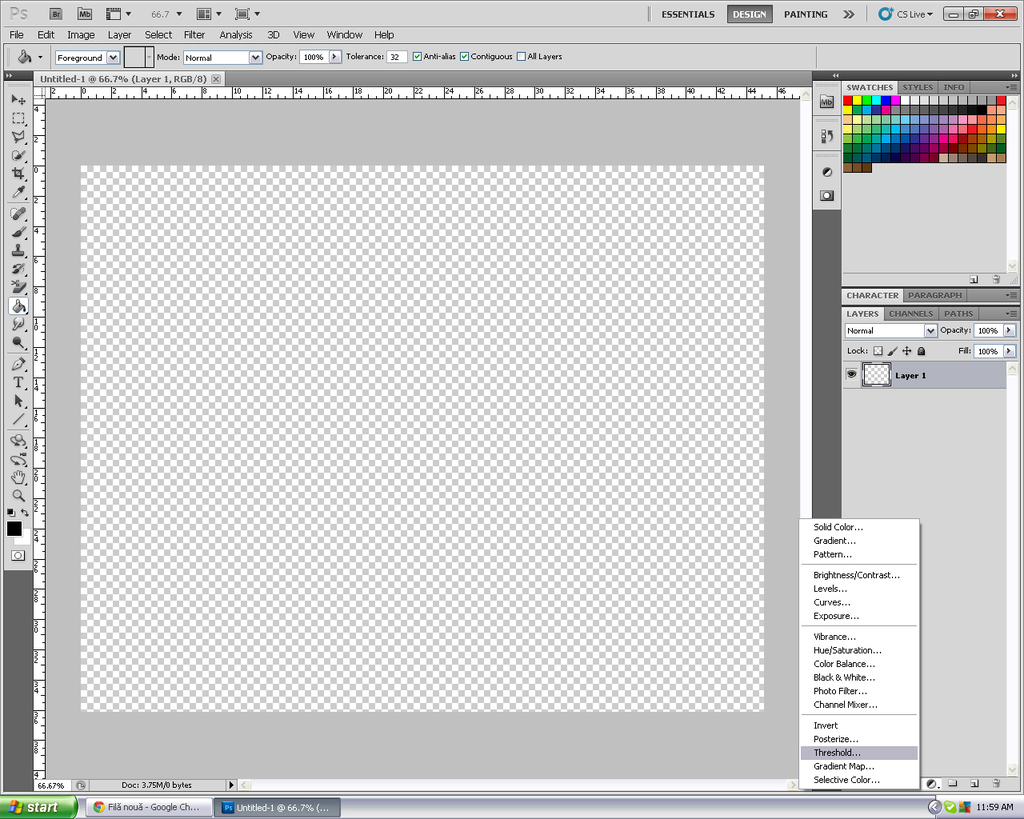Image resolution: width=1024 pixels, height=819 pixels.
Task: Select the Eyedropper tool
Action: (x=18, y=193)
